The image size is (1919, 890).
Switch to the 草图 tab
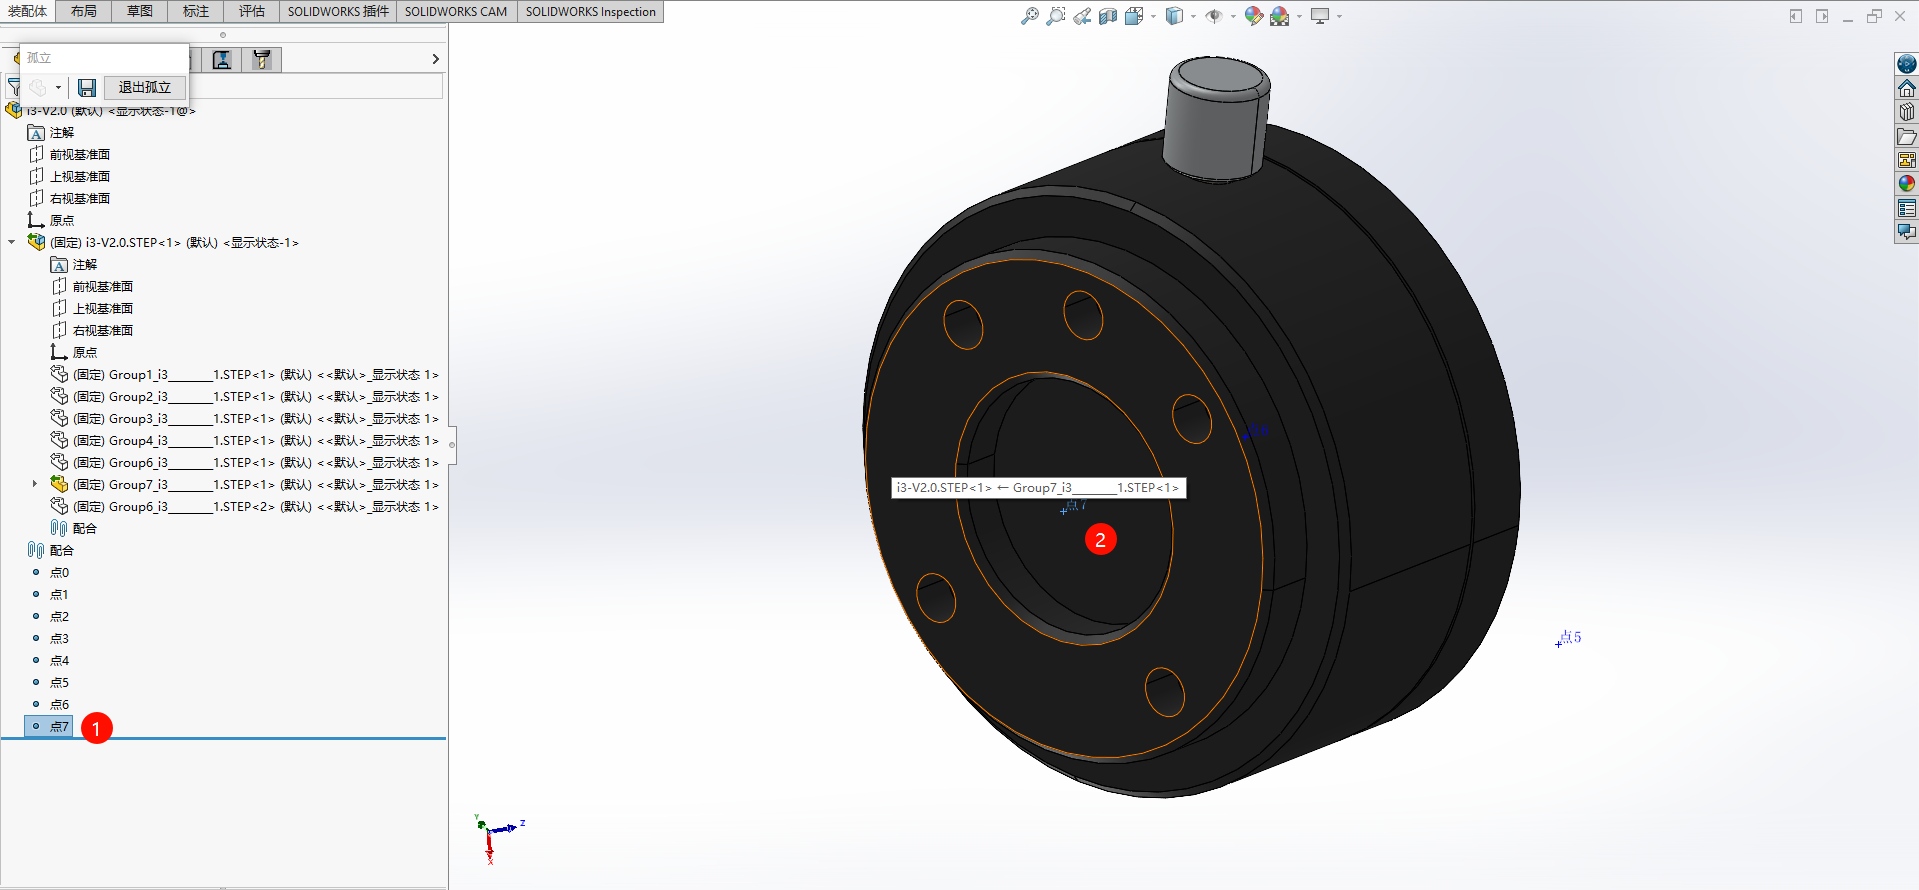(x=140, y=11)
